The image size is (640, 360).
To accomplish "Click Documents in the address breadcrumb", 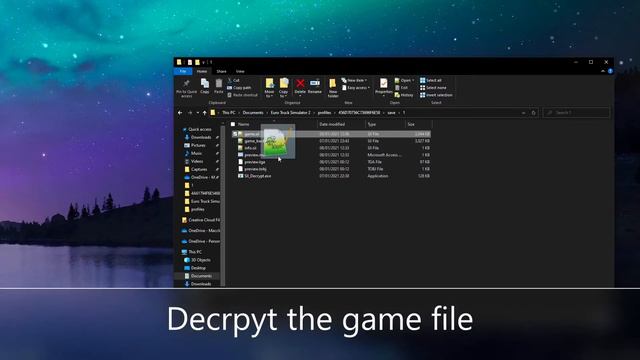I will [253, 113].
